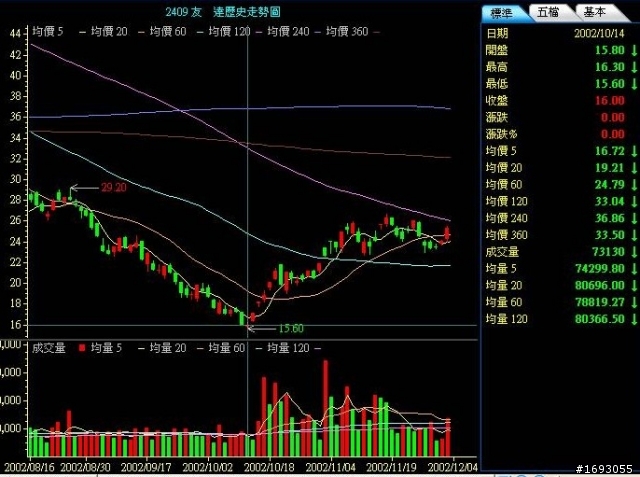Click the 均價 60 legend label
Image resolution: width=640 pixels, height=477 pixels.
[168, 31]
